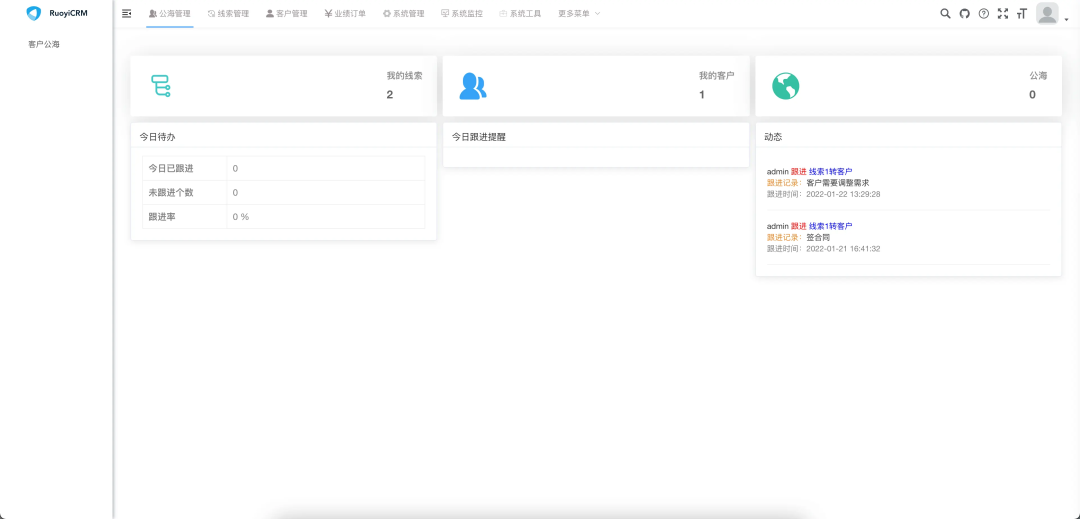
Task: Switch to the 线索管理 tab
Action: pyautogui.click(x=228, y=14)
